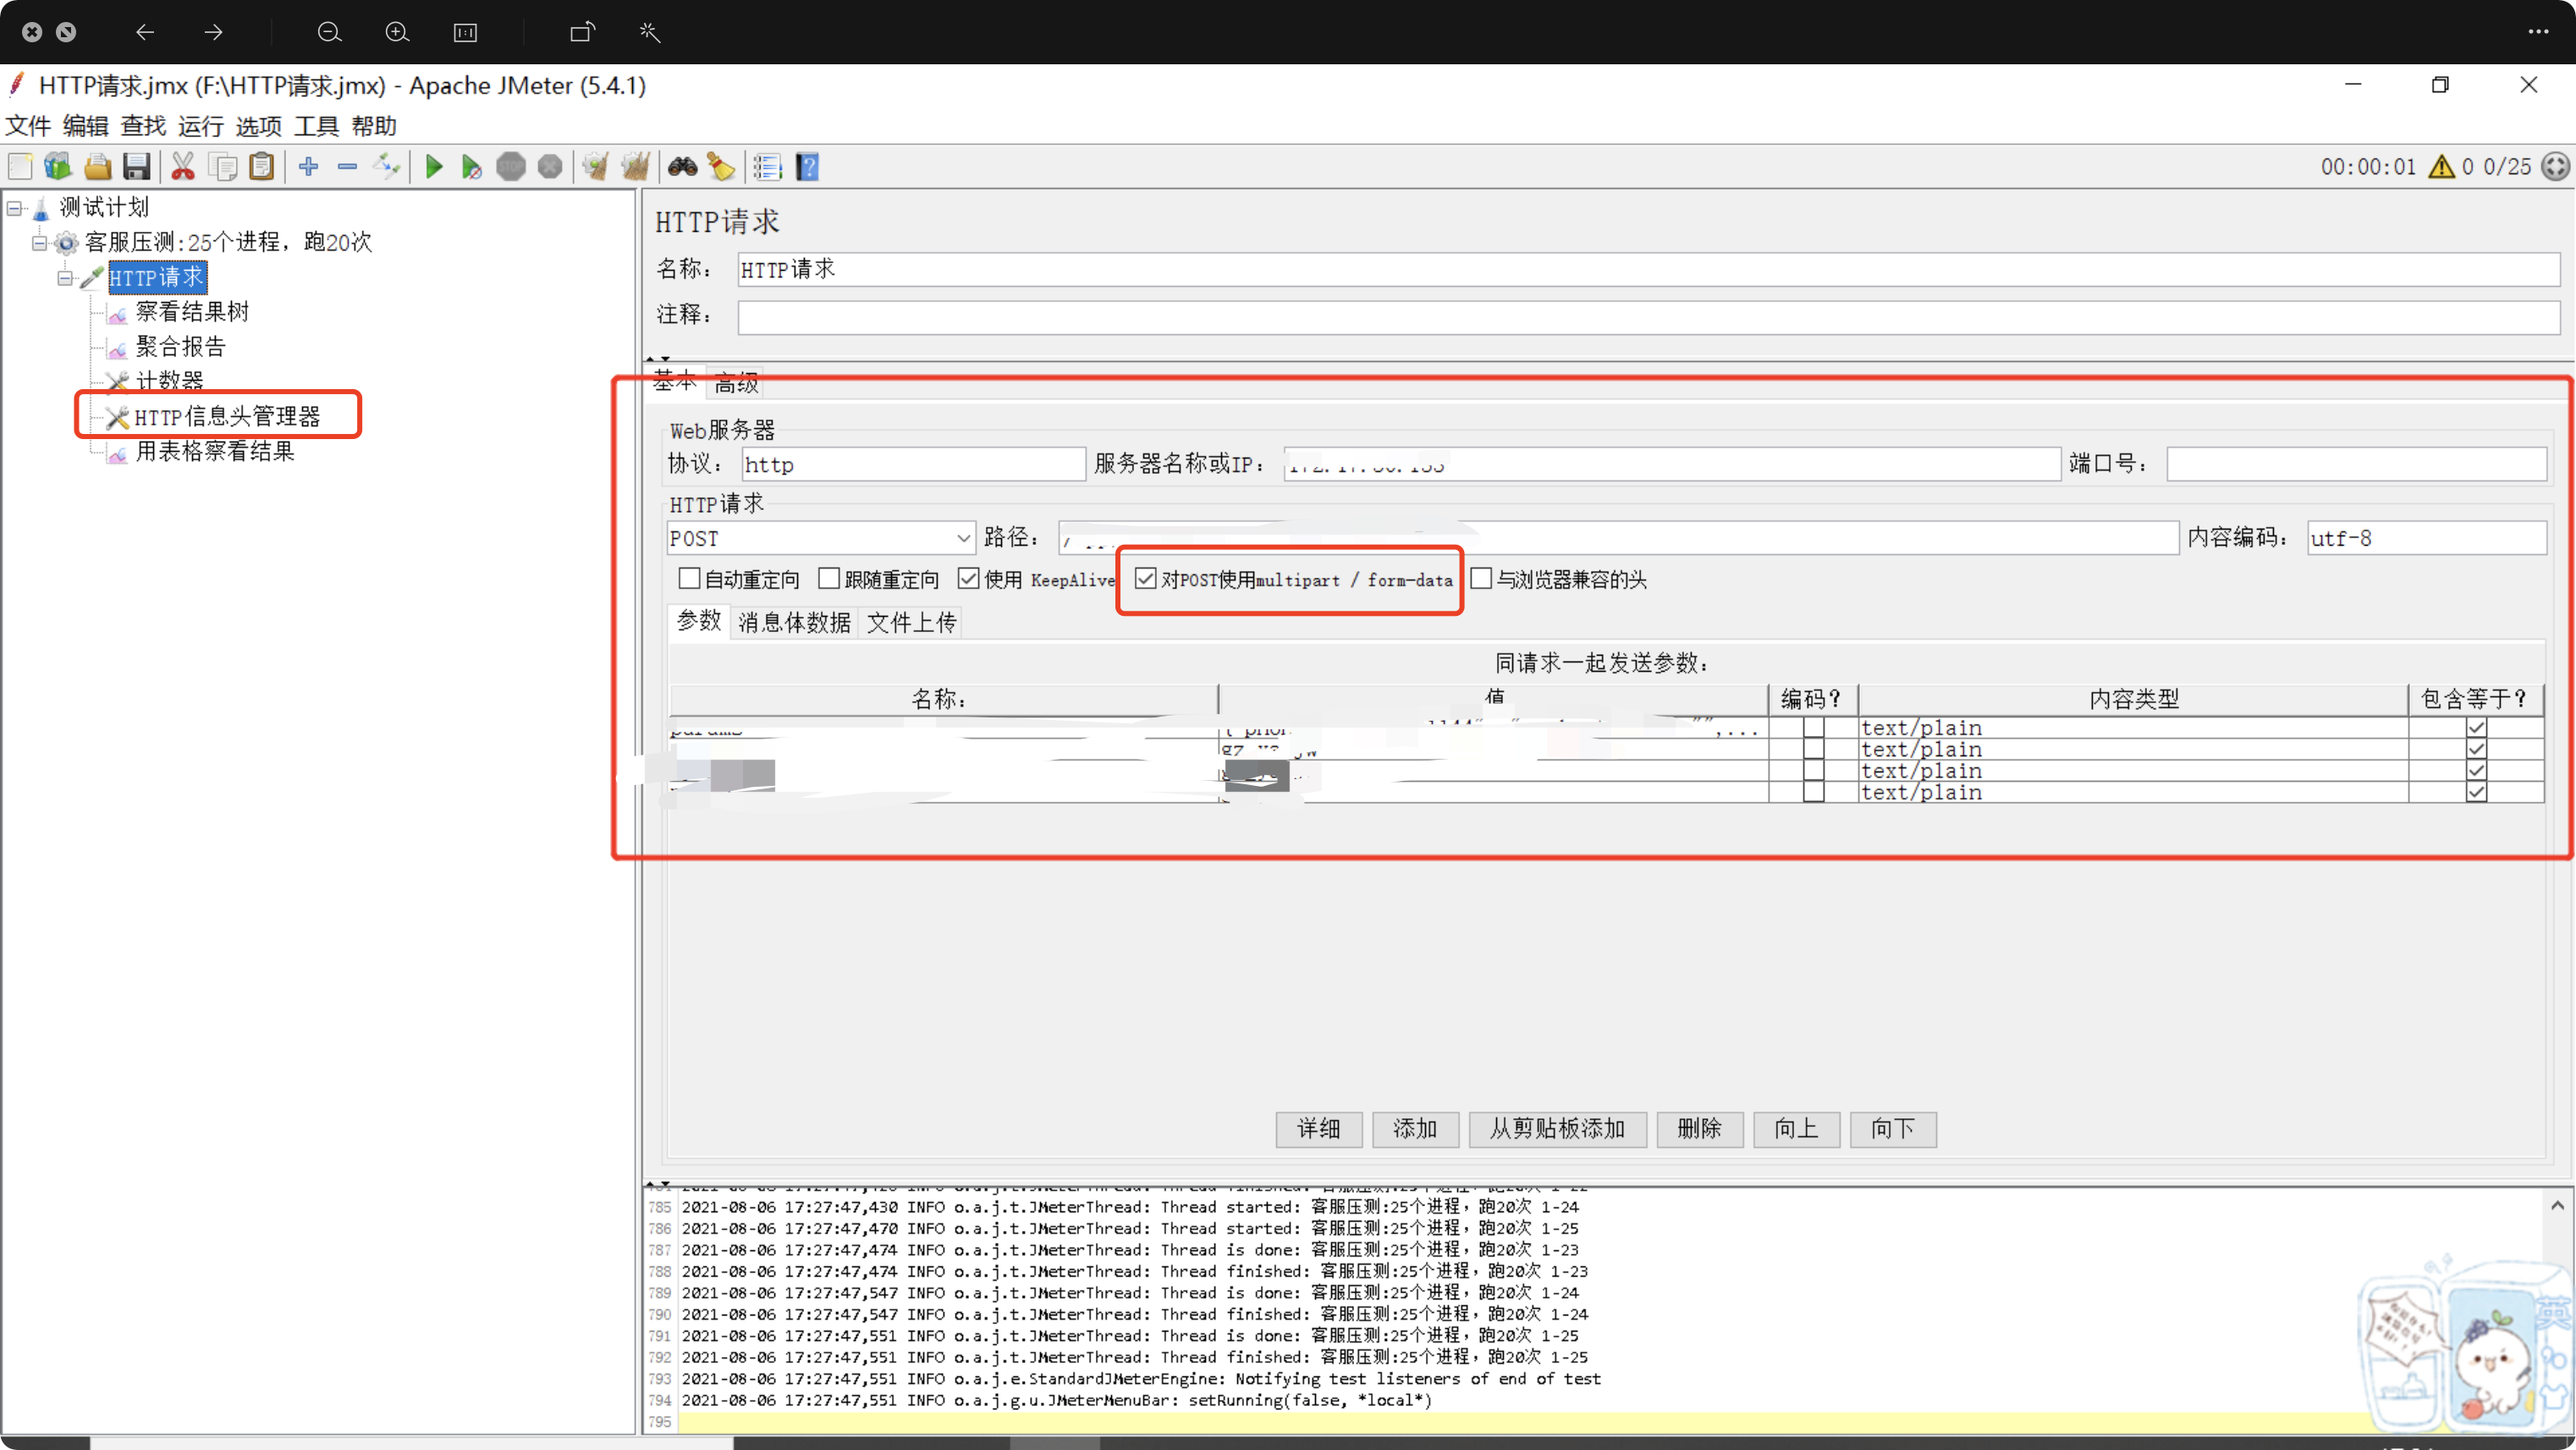Click the 端口号 input field
This screenshot has height=1450, width=2576.
click(x=2356, y=464)
